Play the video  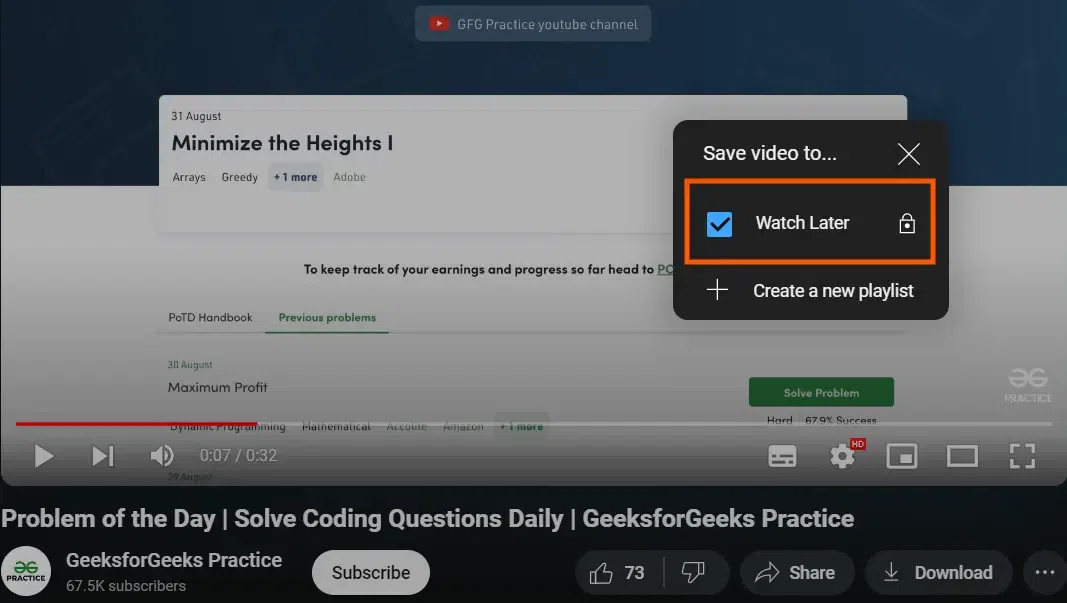[x=44, y=456]
